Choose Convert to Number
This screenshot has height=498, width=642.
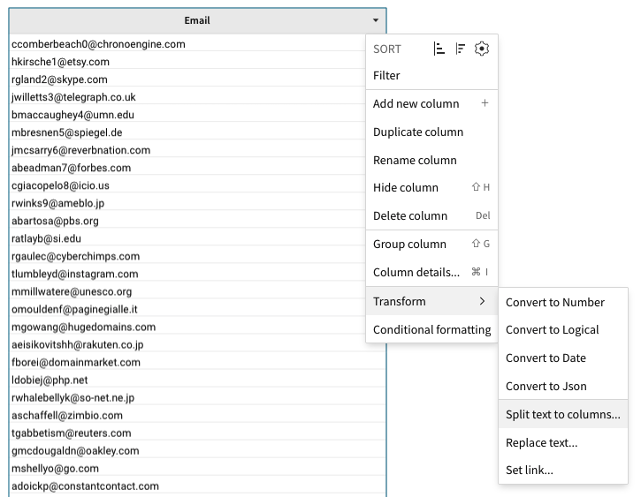(x=555, y=302)
